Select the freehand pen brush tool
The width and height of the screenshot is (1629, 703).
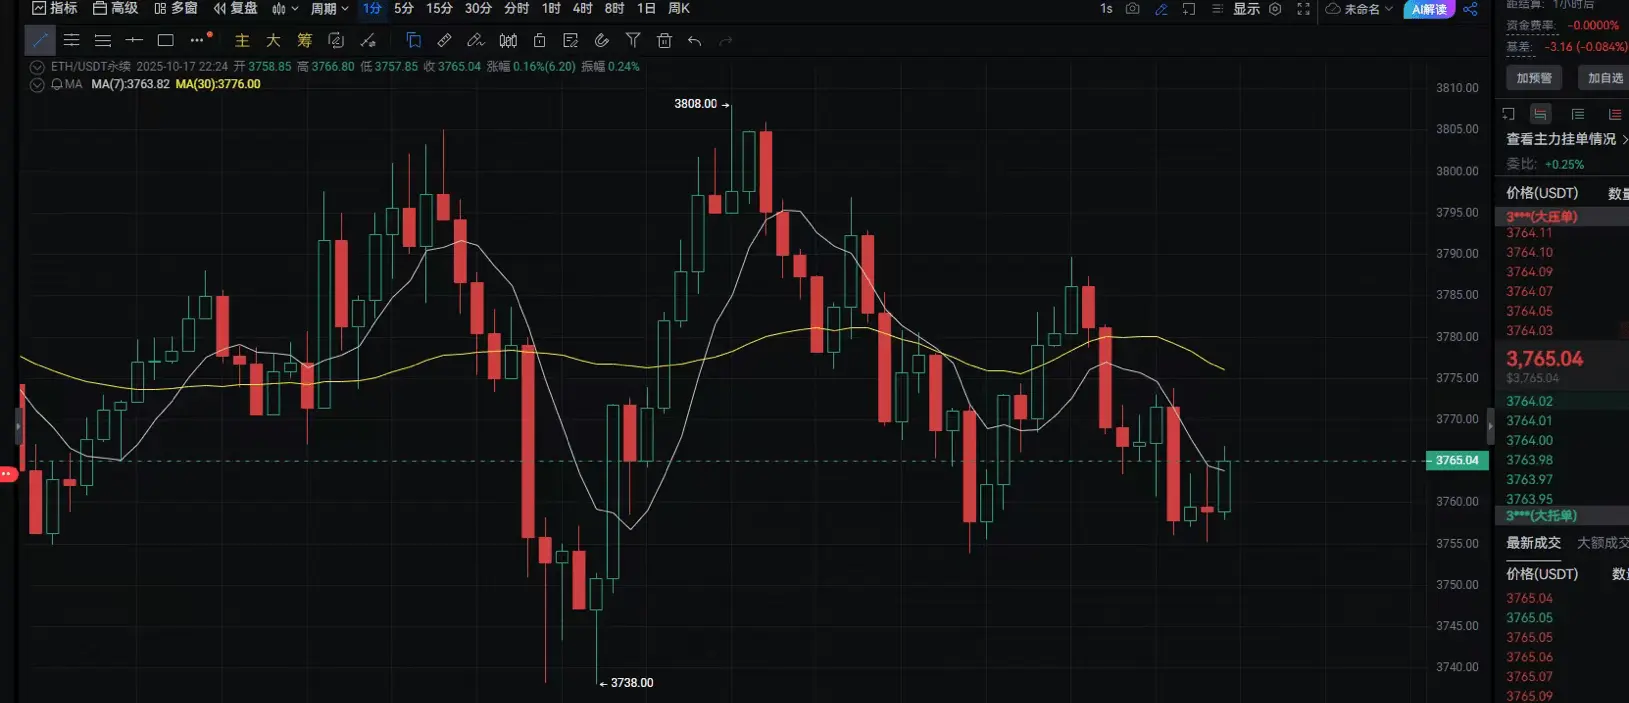[x=476, y=41]
